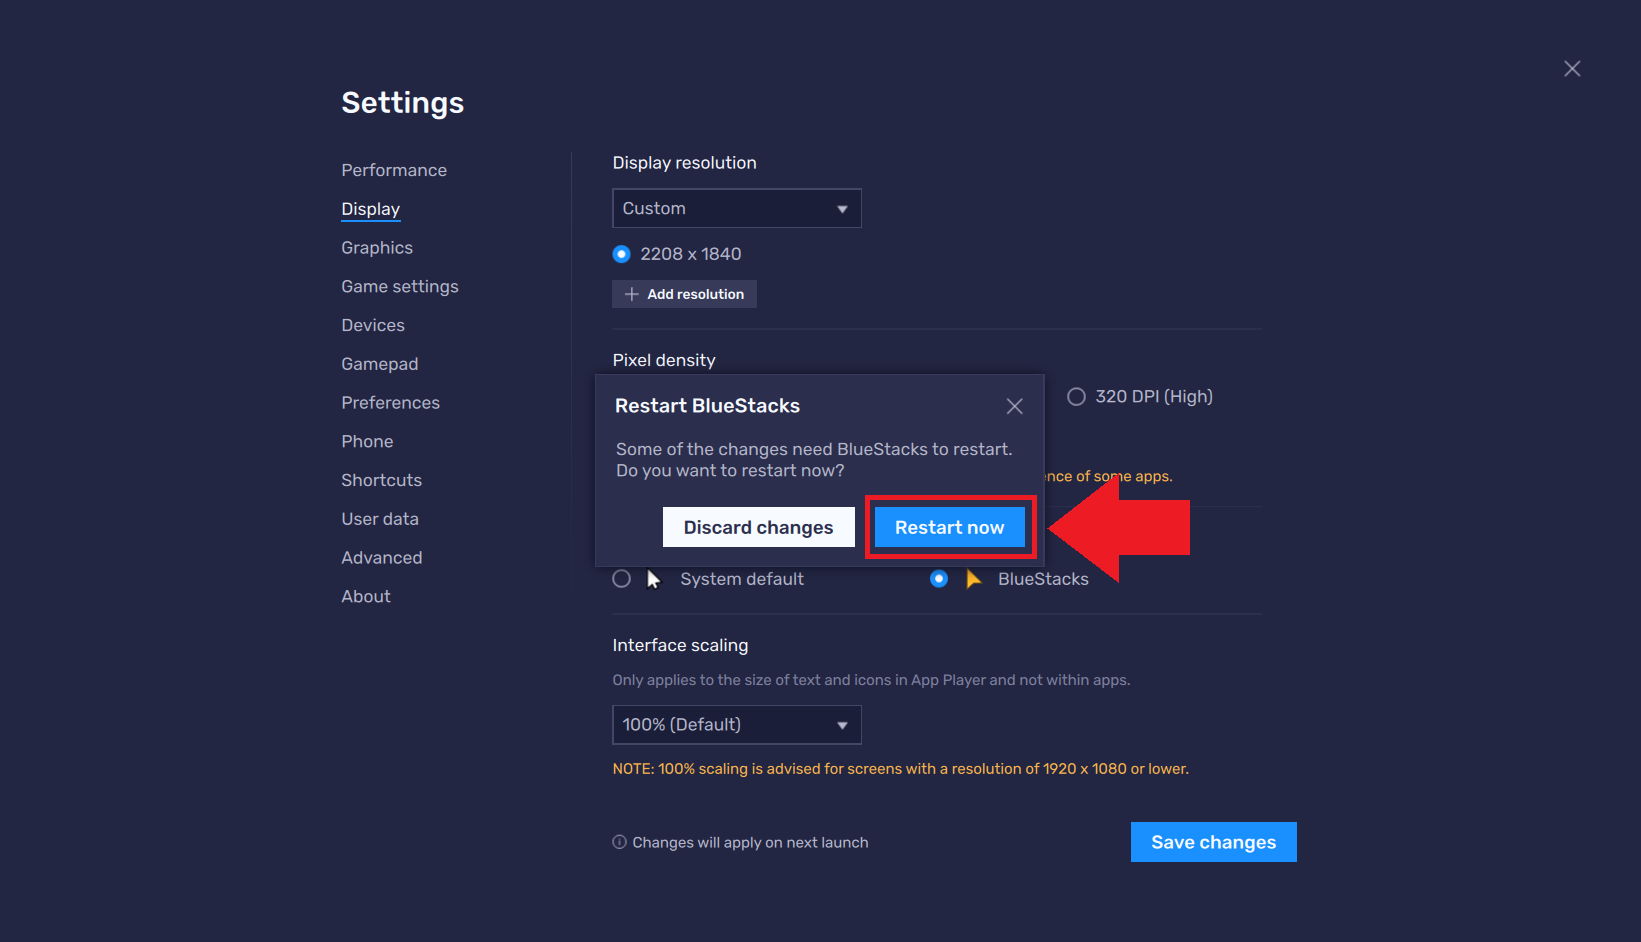Open the Advanced settings section
Viewport: 1641px width, 942px height.
tap(381, 557)
